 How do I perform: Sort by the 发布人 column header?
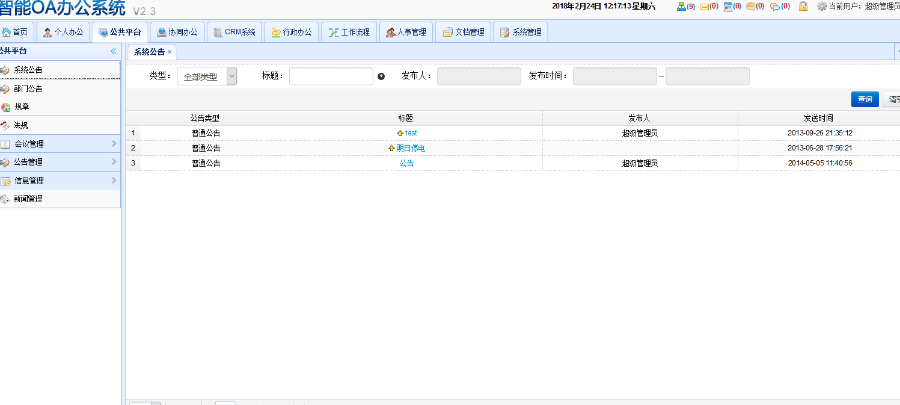[639, 118]
